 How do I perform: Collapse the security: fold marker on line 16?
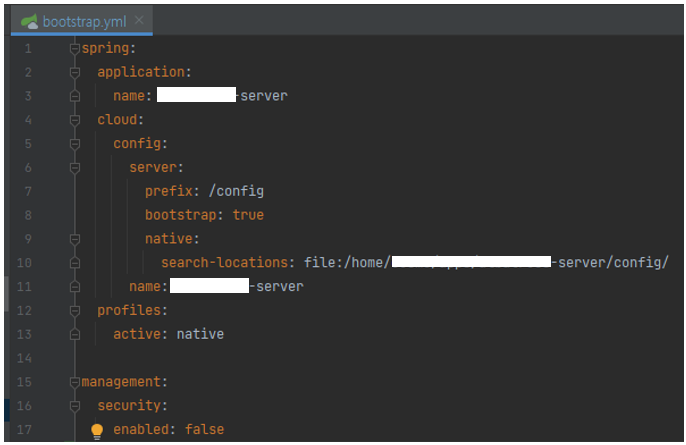(x=75, y=406)
